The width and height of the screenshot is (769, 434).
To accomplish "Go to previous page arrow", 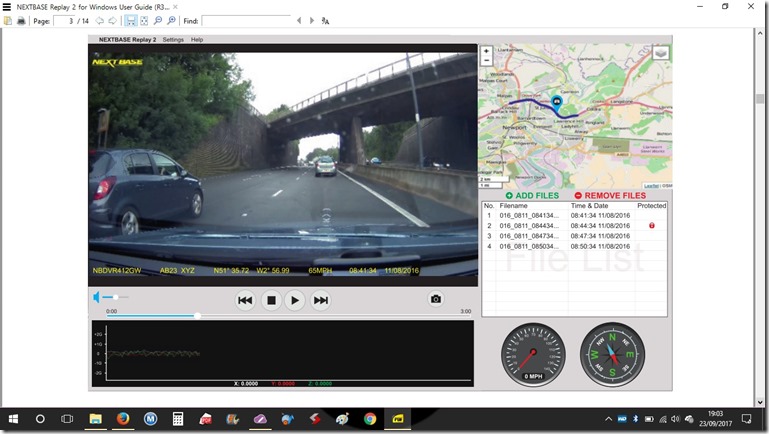I will click(x=100, y=21).
